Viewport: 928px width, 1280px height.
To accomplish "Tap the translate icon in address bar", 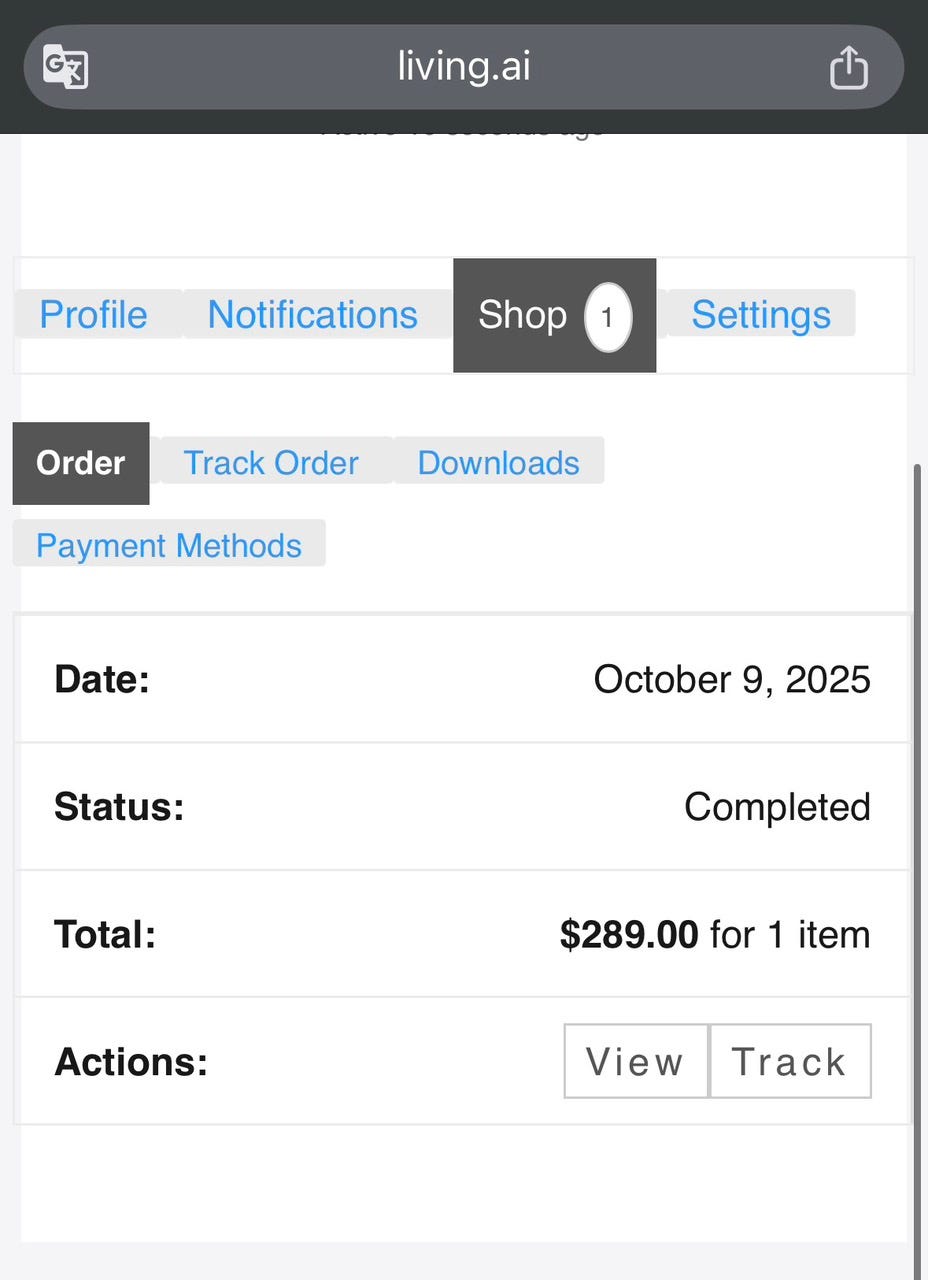I will (x=66, y=68).
